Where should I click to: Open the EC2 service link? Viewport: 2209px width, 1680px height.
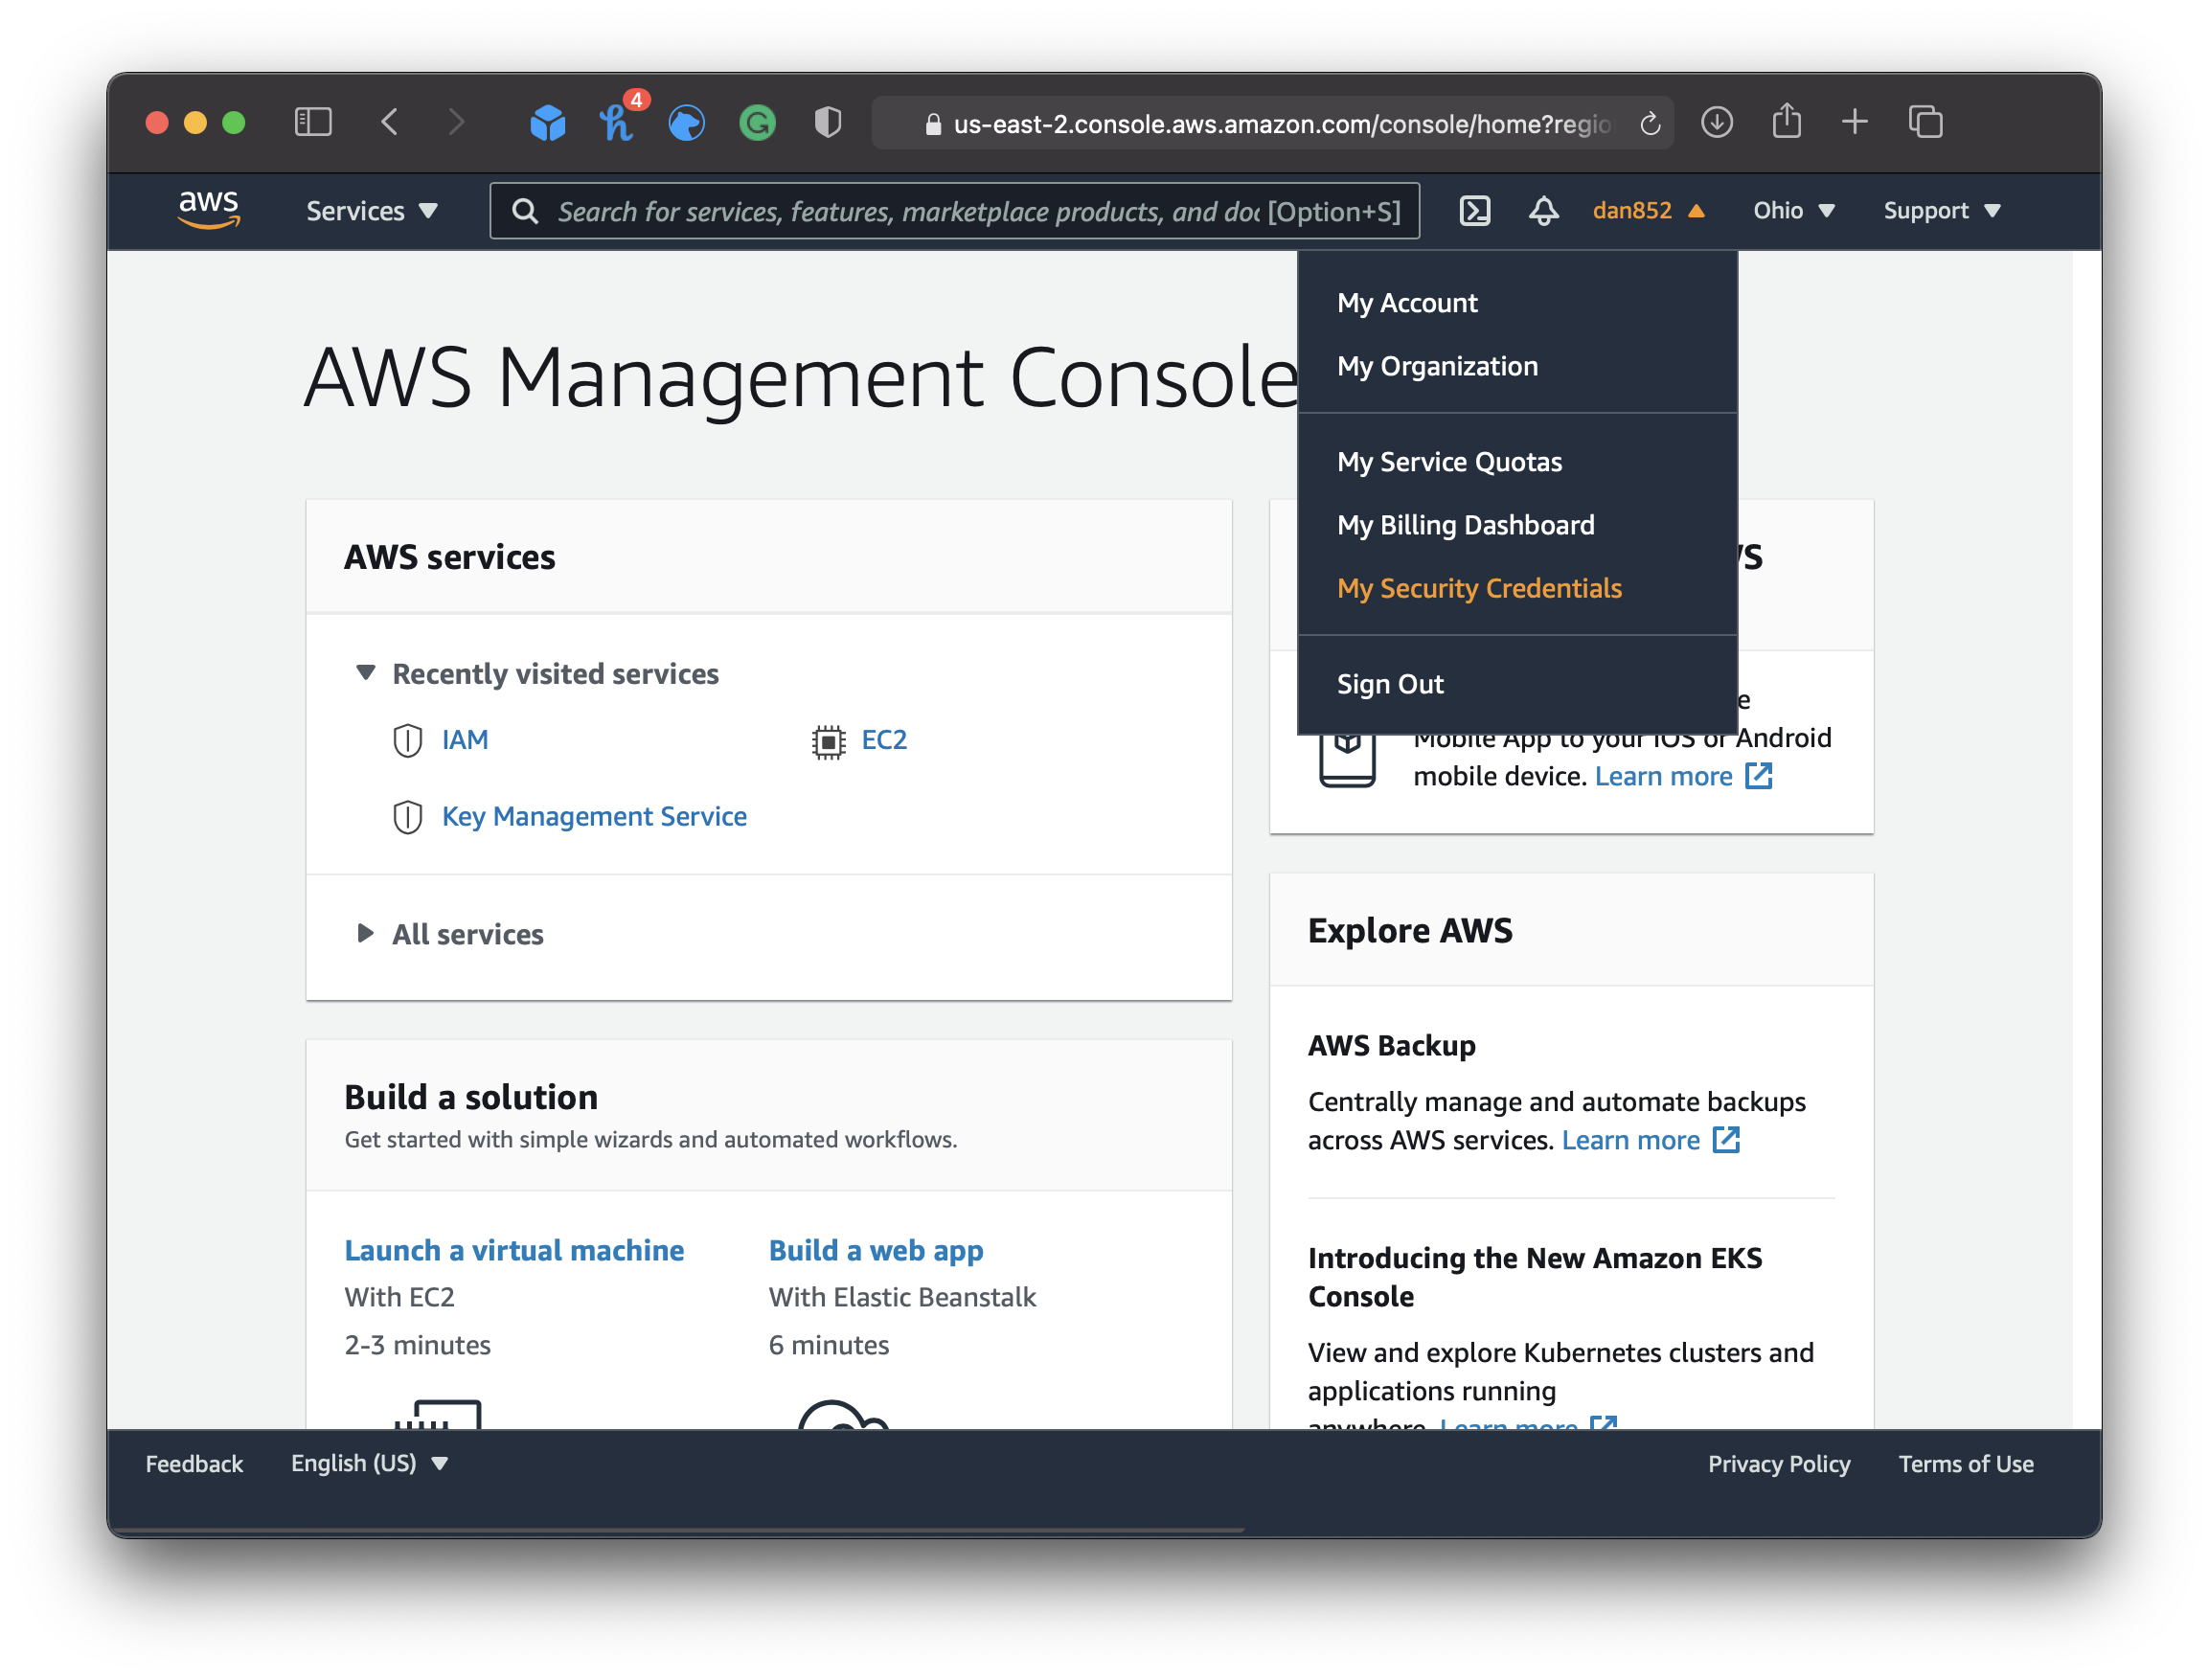884,740
